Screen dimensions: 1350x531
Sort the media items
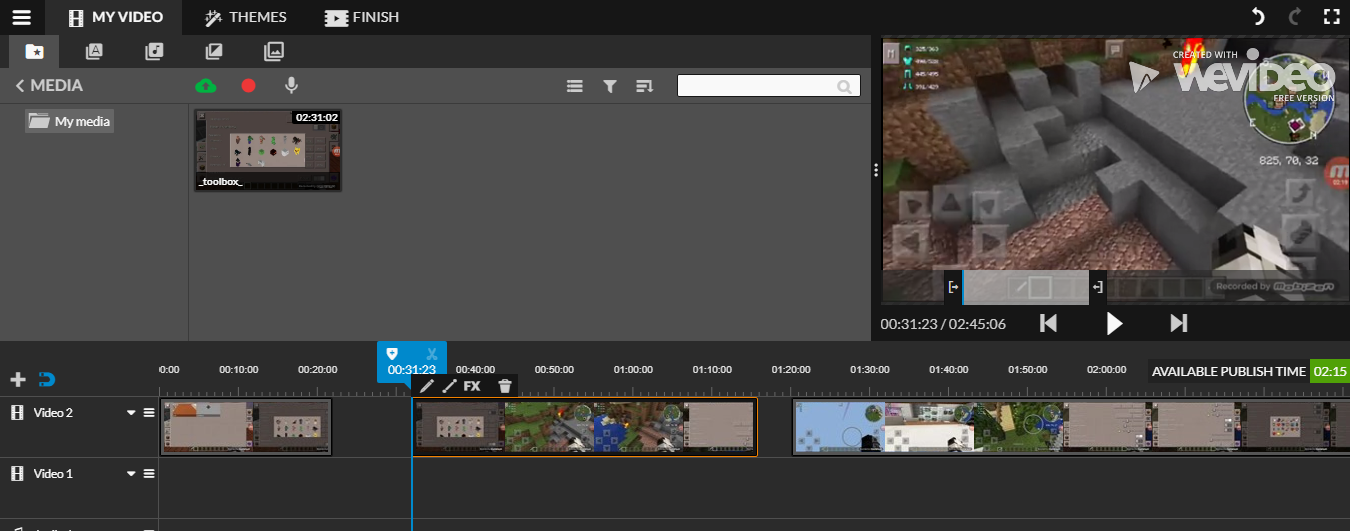645,87
